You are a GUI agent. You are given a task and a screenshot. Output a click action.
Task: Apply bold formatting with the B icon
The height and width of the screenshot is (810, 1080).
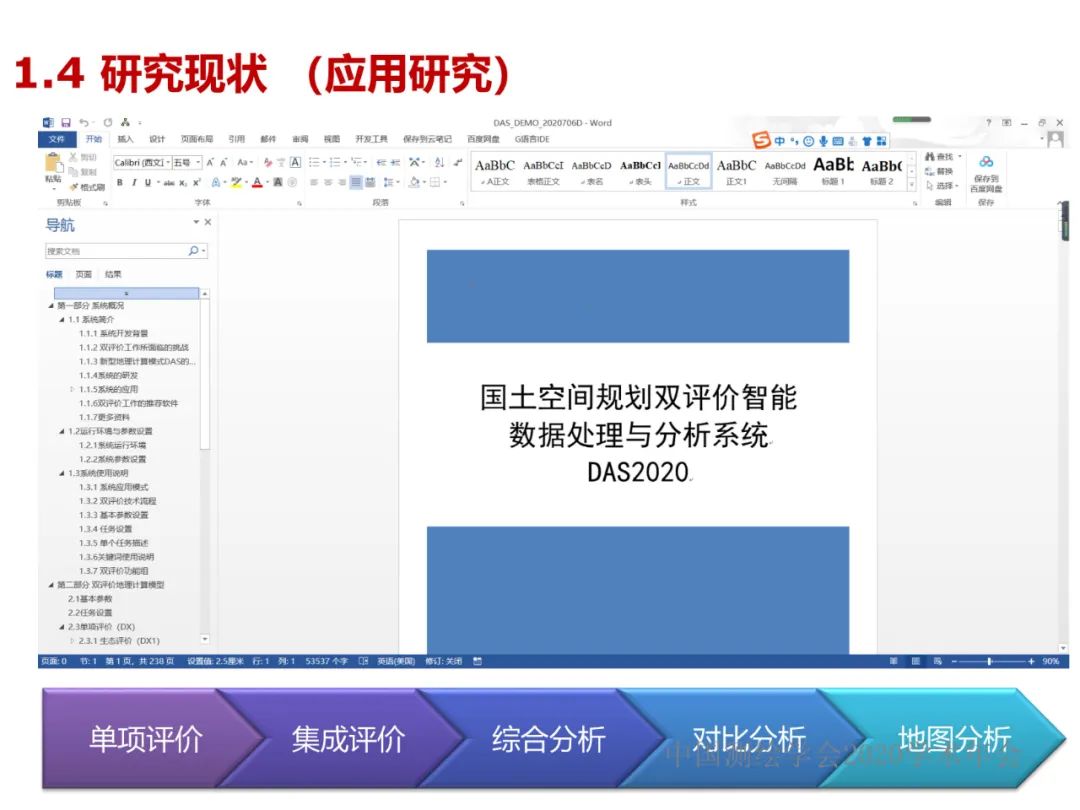click(x=119, y=182)
